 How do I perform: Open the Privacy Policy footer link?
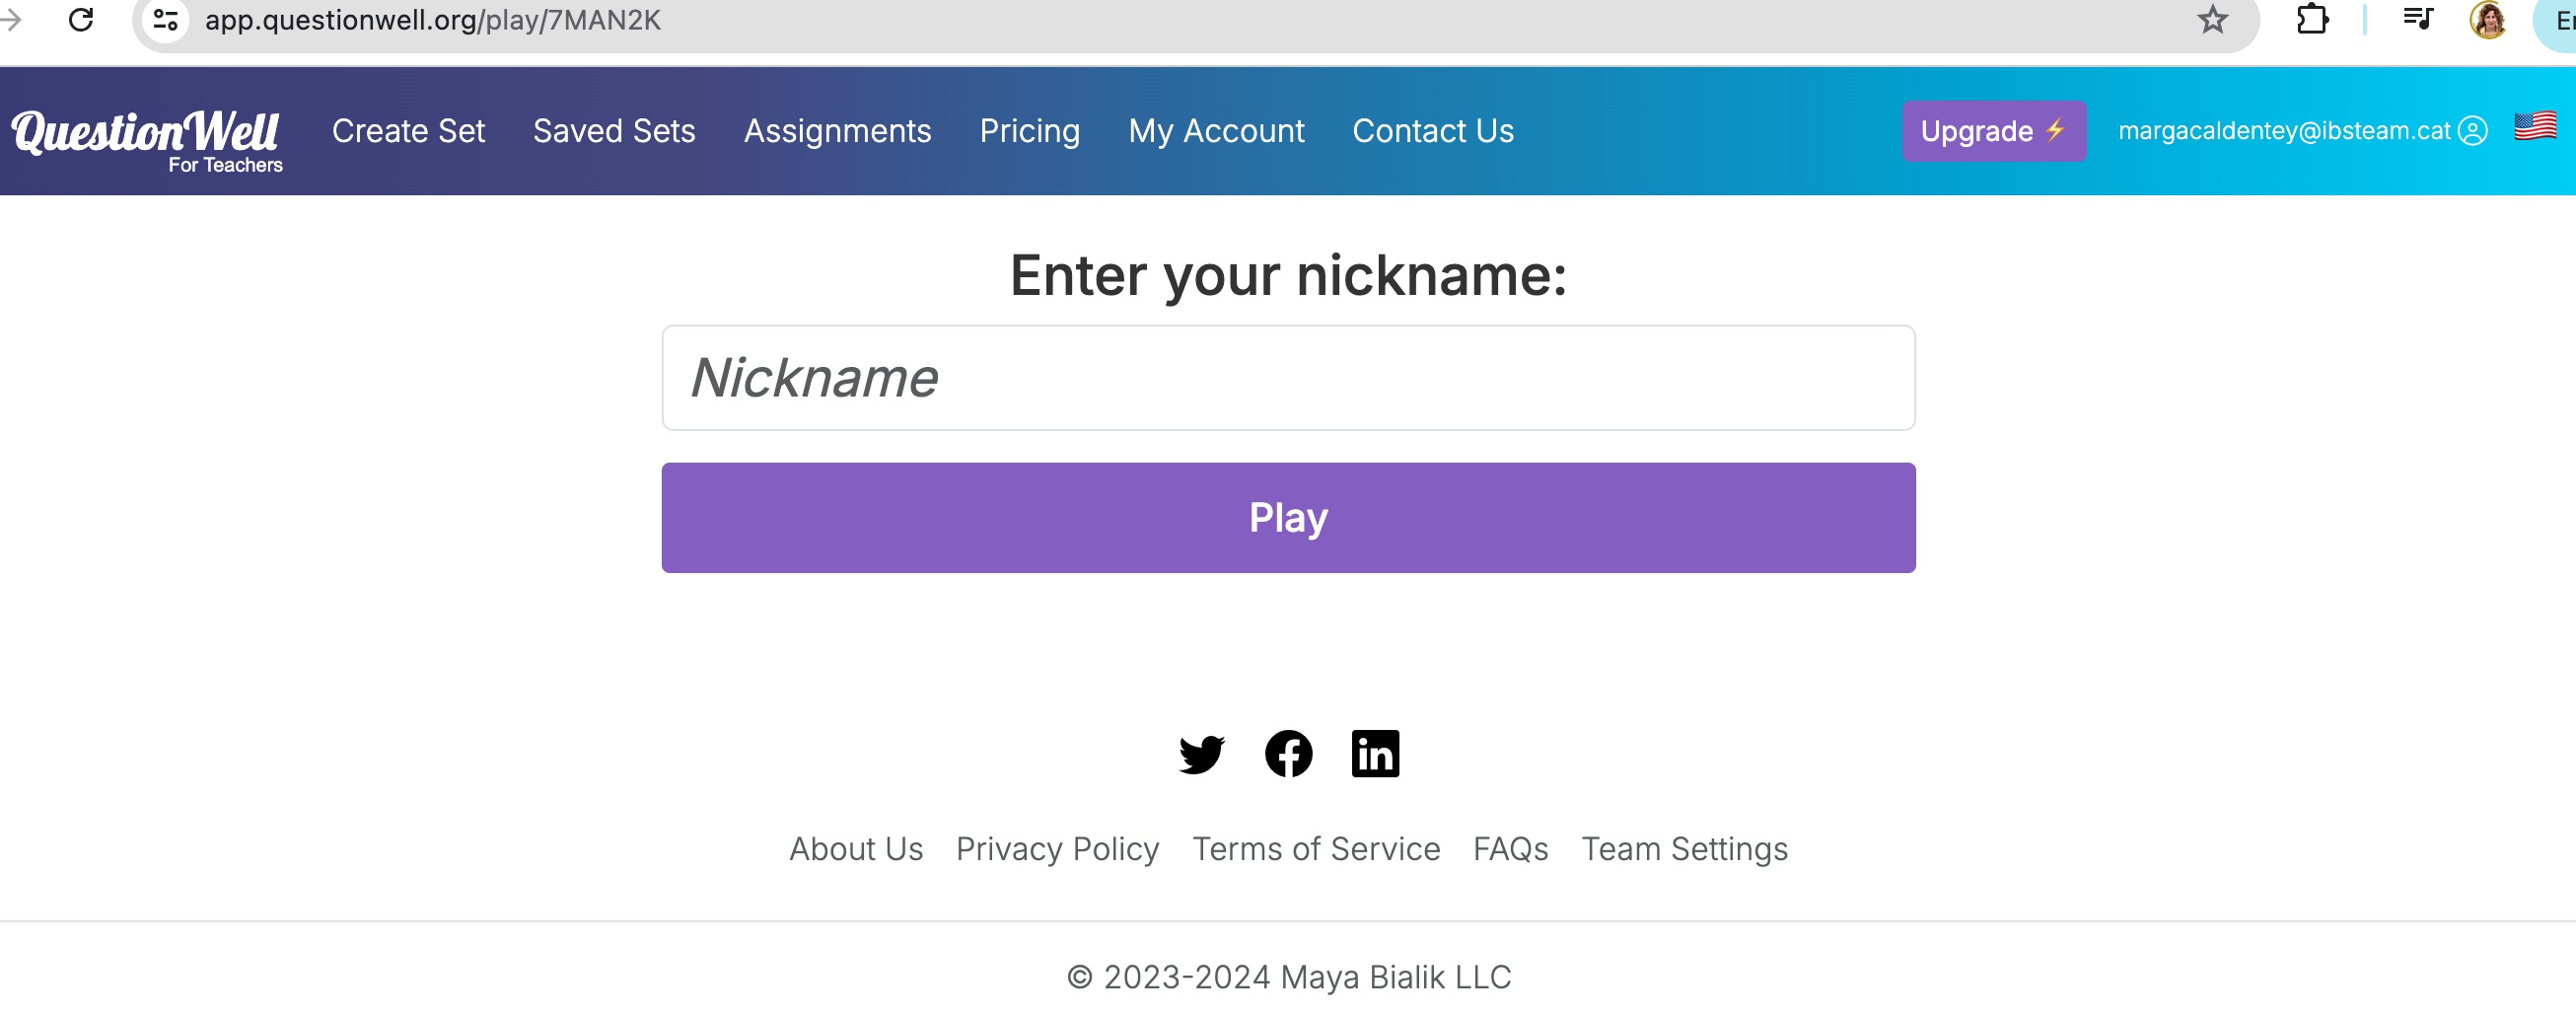[x=1057, y=849]
